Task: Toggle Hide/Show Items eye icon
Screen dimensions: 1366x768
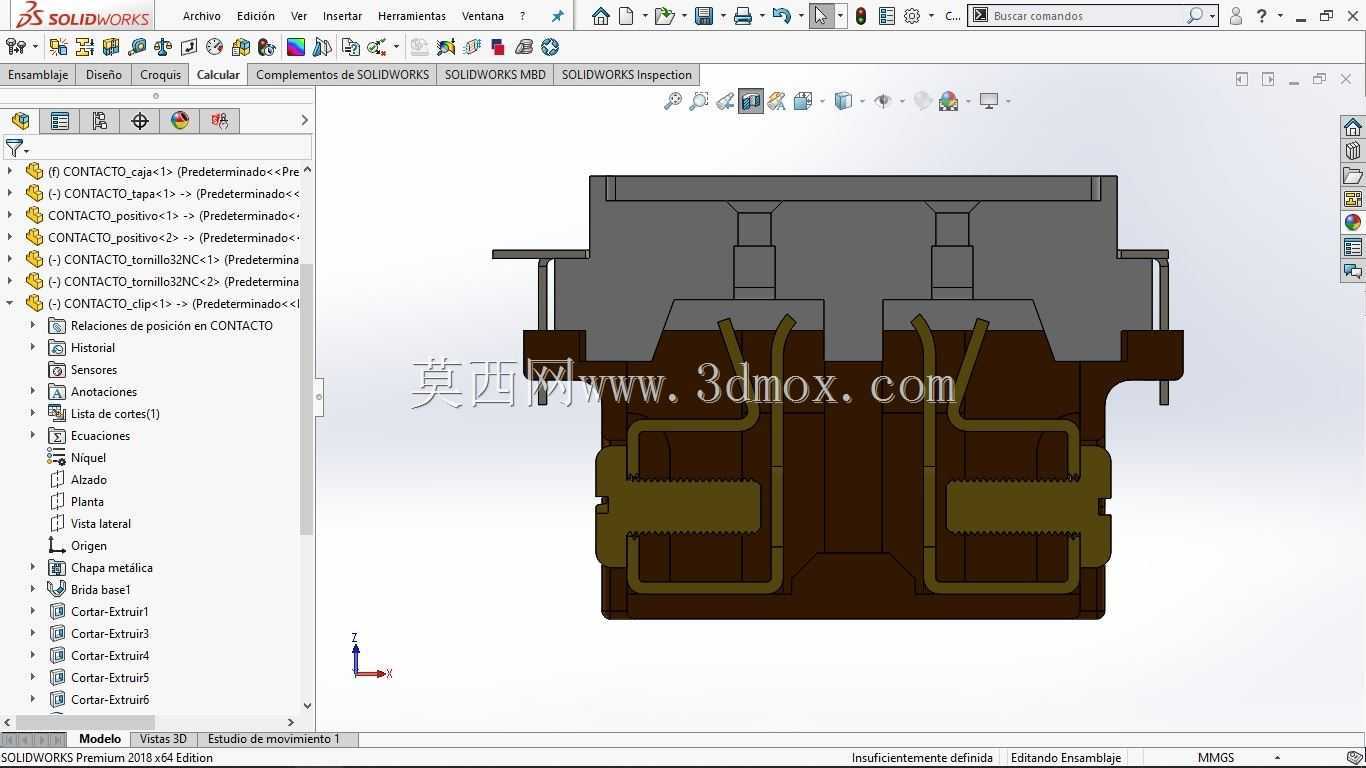Action: [x=883, y=101]
